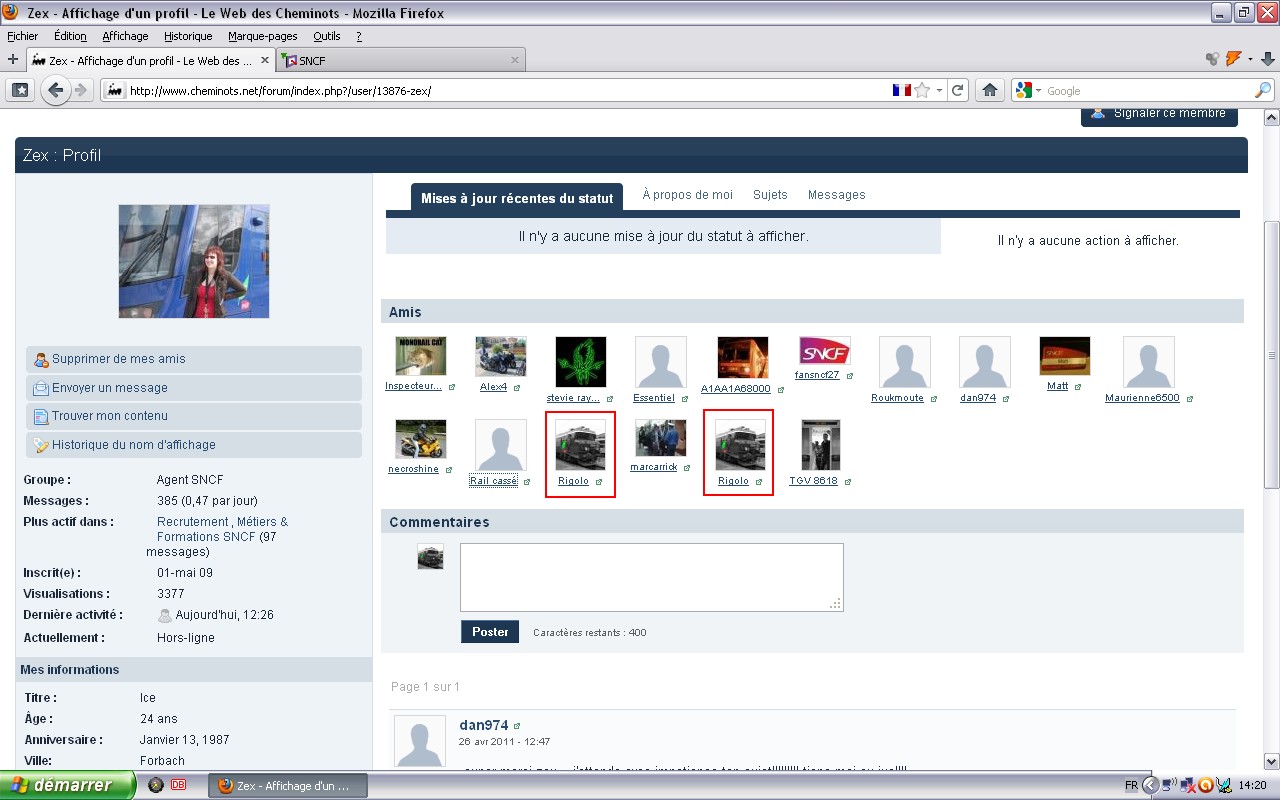Reload the page with the refresh icon
This screenshot has width=1280, height=800.
(958, 90)
